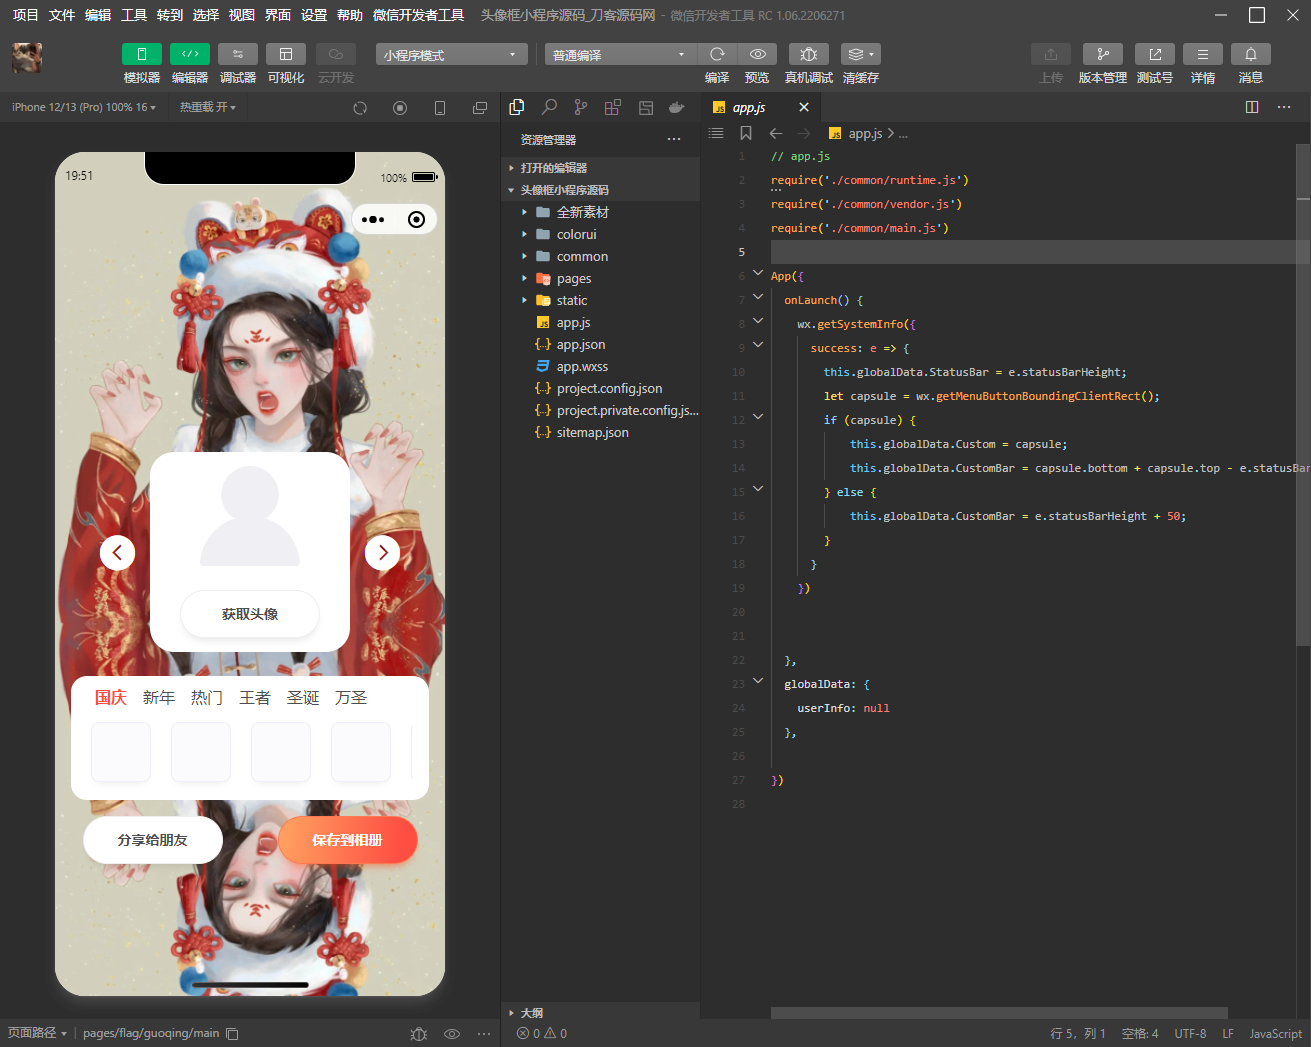Open the search icon in sidebar
The height and width of the screenshot is (1047, 1311).
click(x=549, y=107)
